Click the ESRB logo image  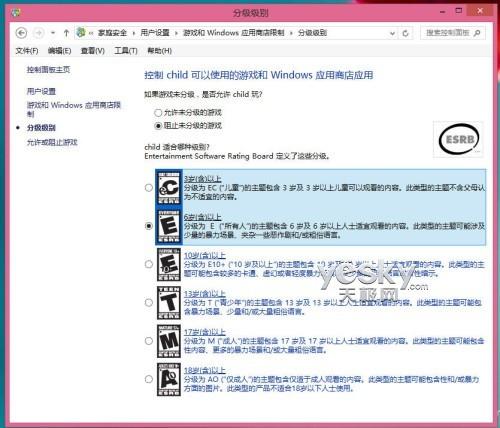pyautogui.click(x=458, y=139)
